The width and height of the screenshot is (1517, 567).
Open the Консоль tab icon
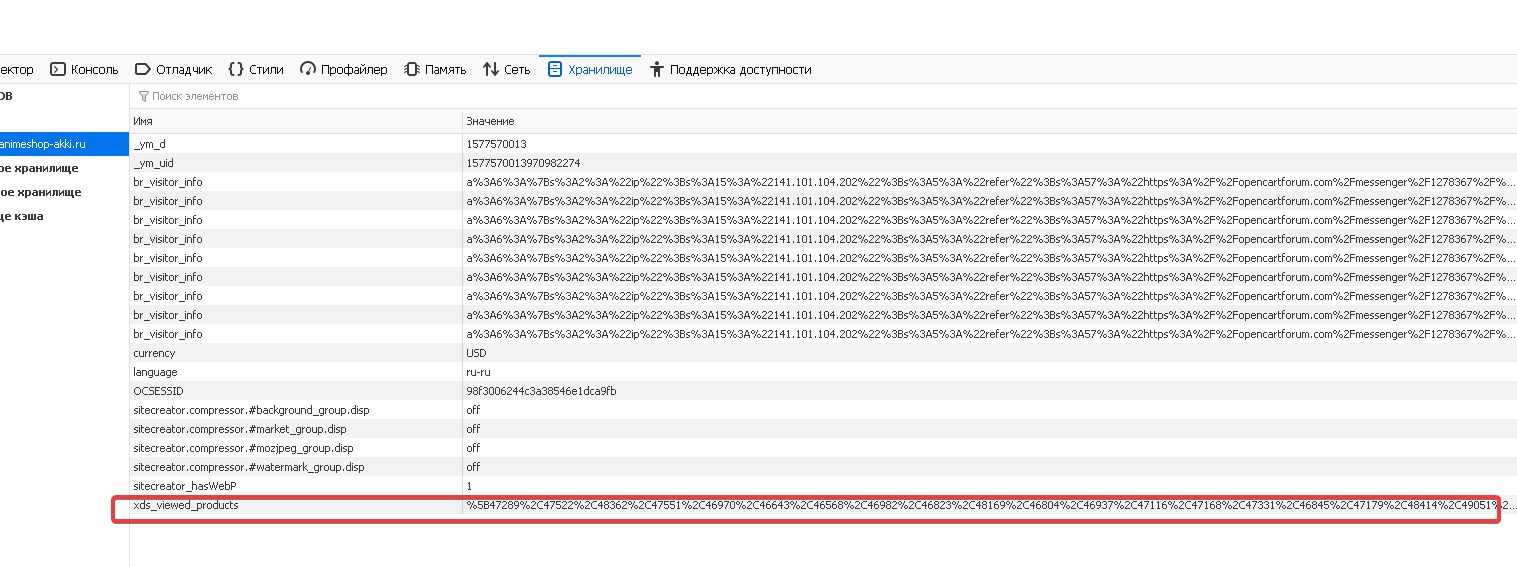[58, 70]
